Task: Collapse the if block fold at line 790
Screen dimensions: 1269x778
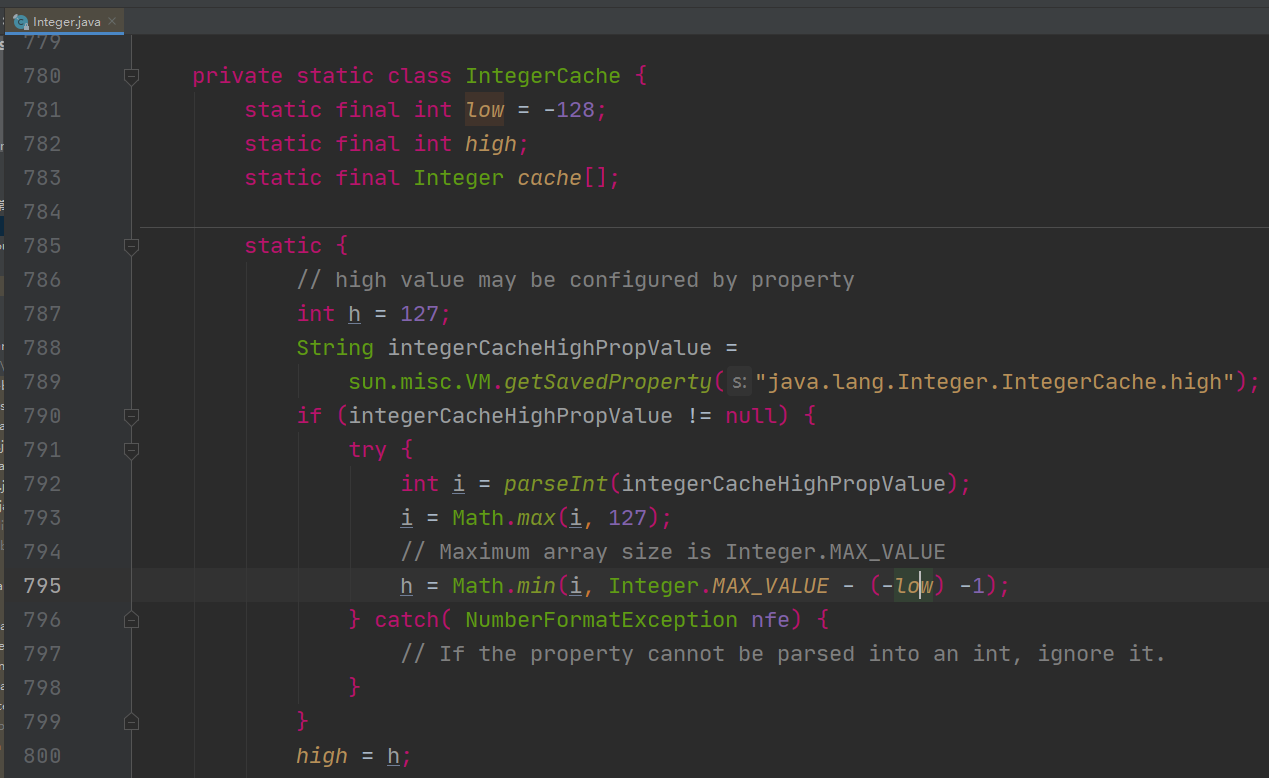Action: pos(131,416)
